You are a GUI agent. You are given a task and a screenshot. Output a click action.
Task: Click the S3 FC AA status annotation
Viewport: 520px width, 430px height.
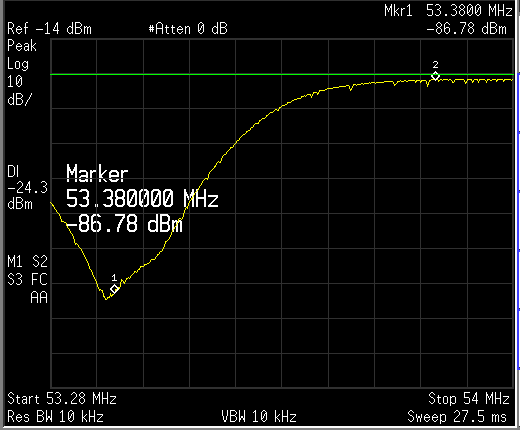pyautogui.click(x=27, y=289)
